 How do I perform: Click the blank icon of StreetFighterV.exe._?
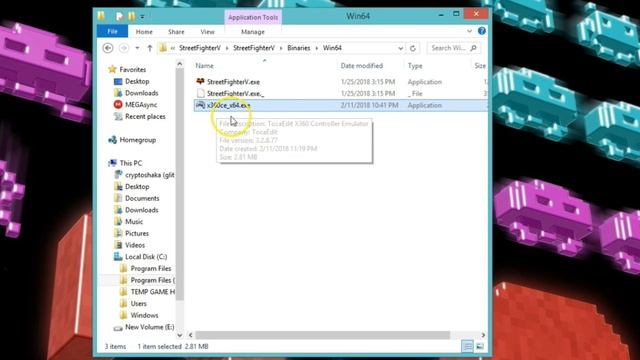200,93
